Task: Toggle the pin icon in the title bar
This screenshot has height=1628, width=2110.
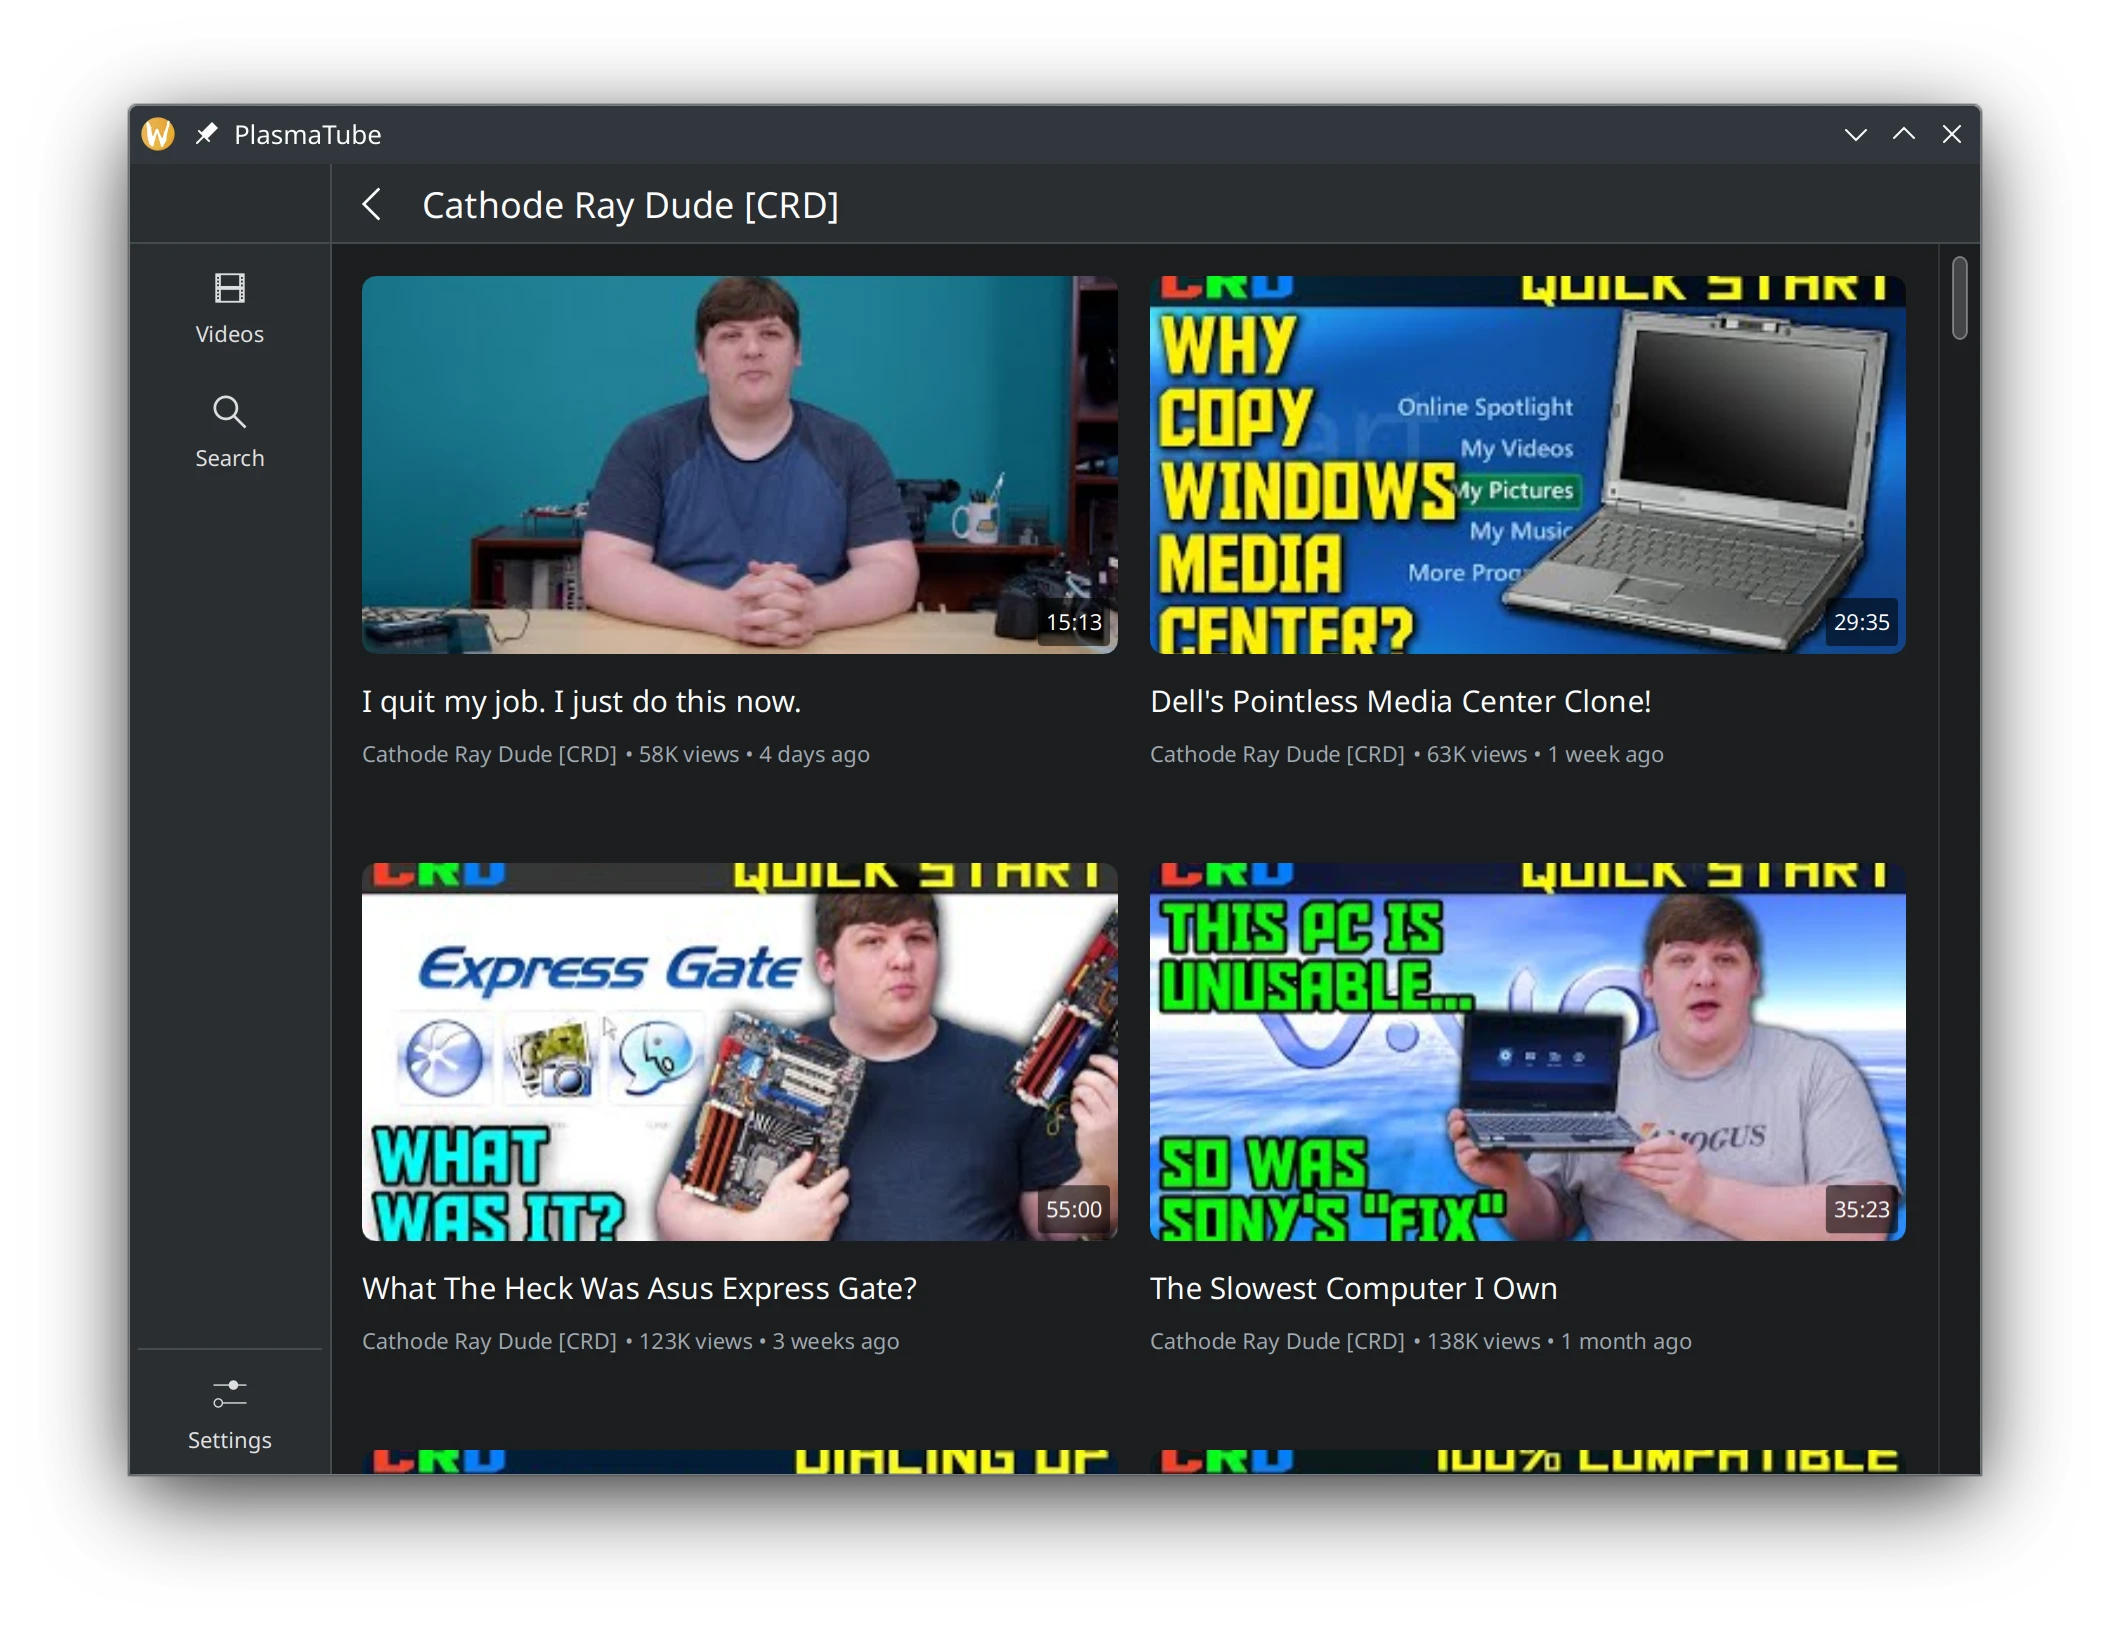Action: tap(206, 134)
